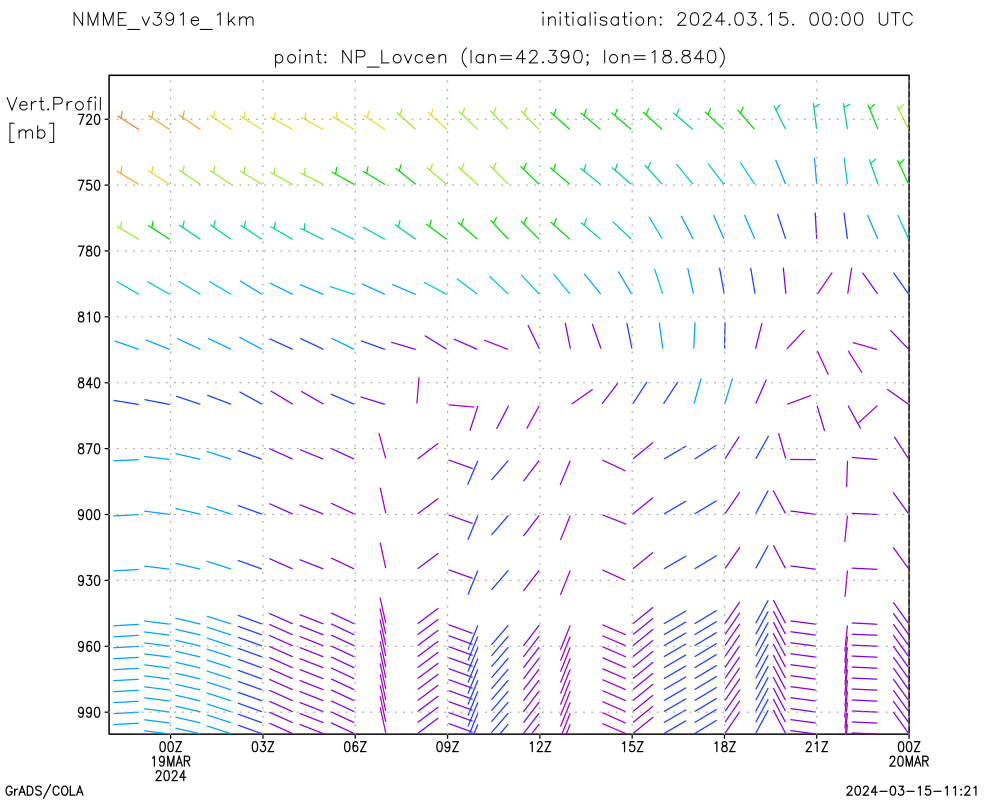Image resolution: width=1000 pixels, height=800 pixels.
Task: Click the 06Z time axis label
Action: (x=355, y=747)
